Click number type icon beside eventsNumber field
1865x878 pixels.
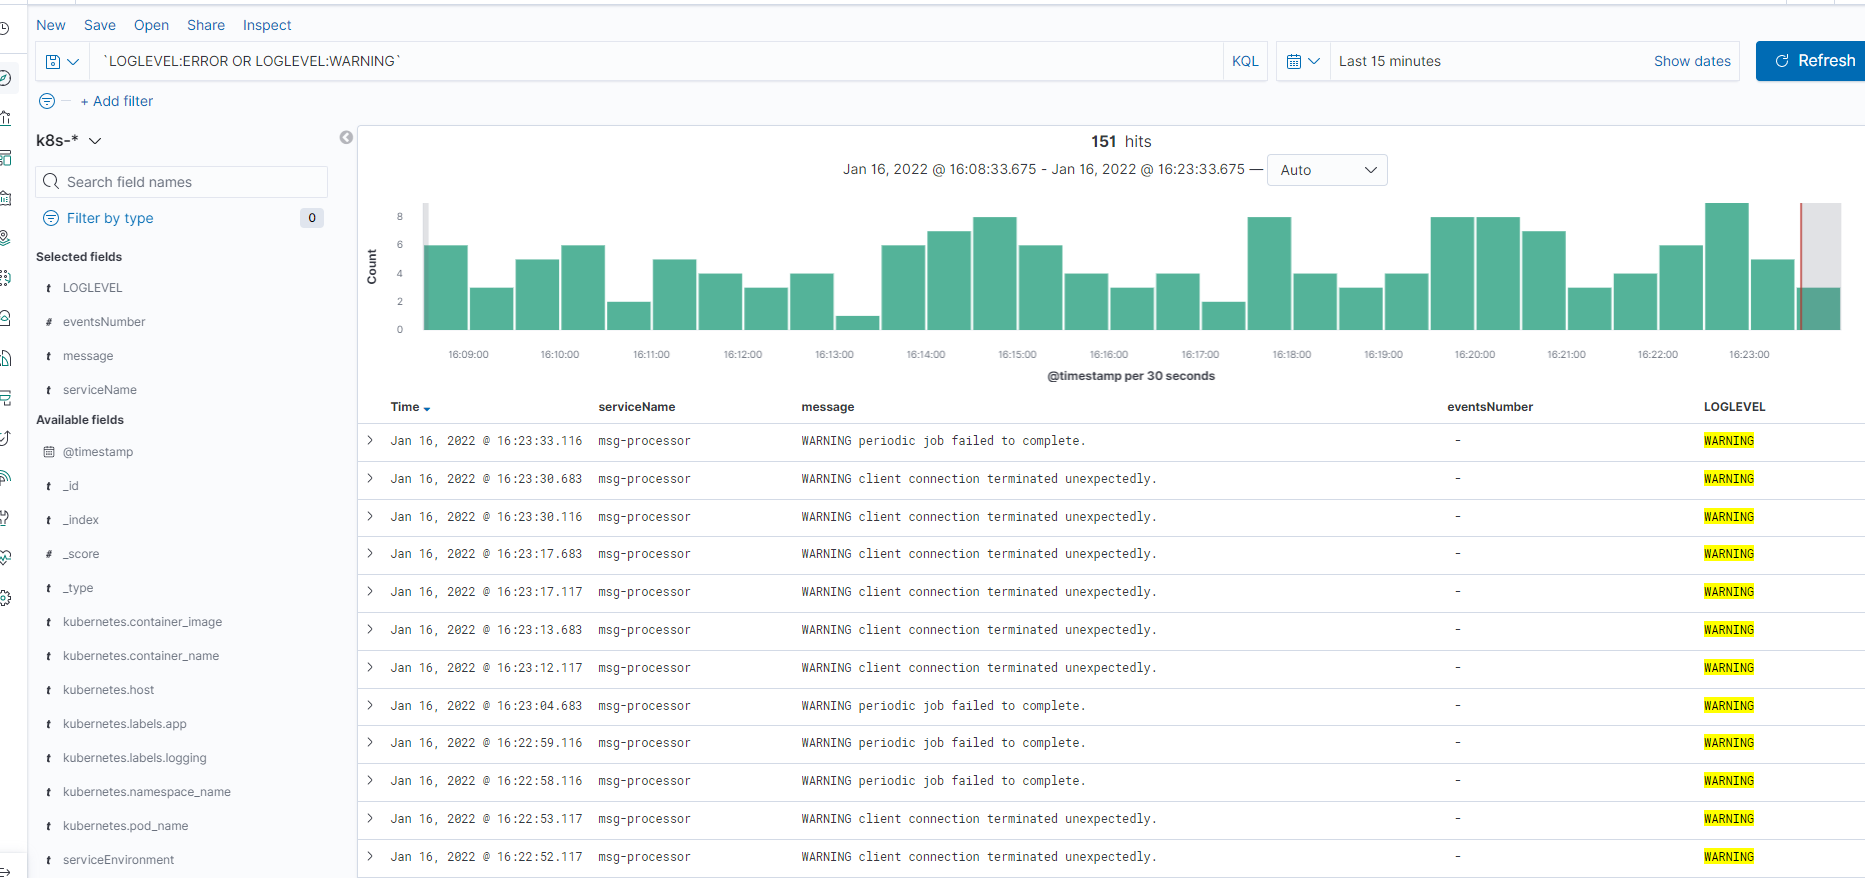pos(49,322)
